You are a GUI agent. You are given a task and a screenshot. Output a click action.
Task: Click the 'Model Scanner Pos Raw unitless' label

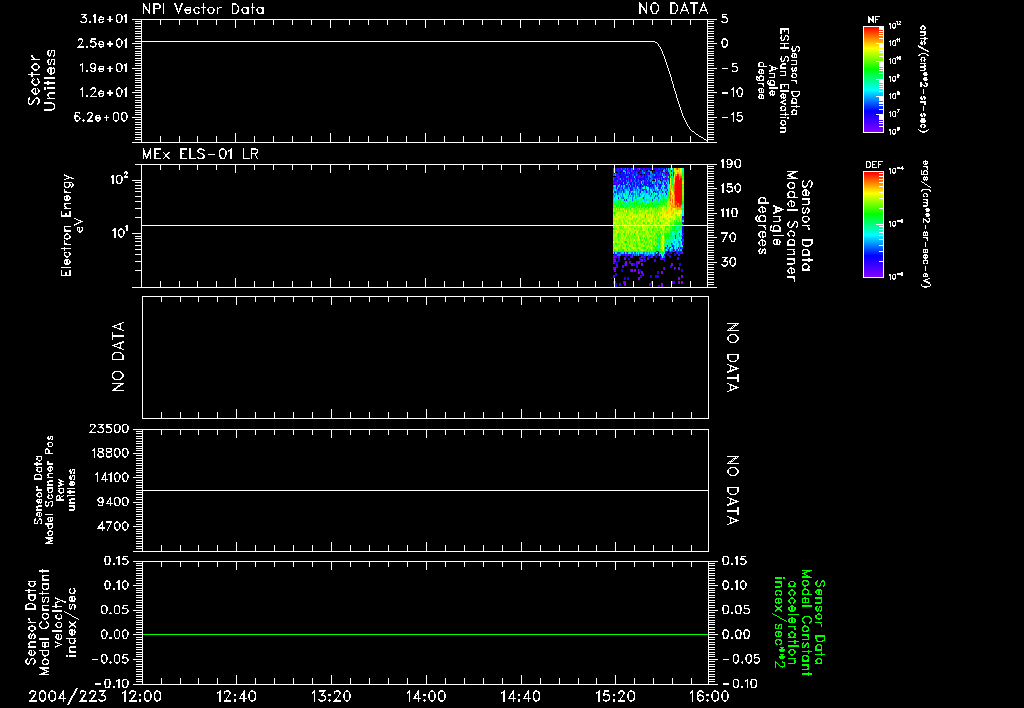tap(55, 490)
